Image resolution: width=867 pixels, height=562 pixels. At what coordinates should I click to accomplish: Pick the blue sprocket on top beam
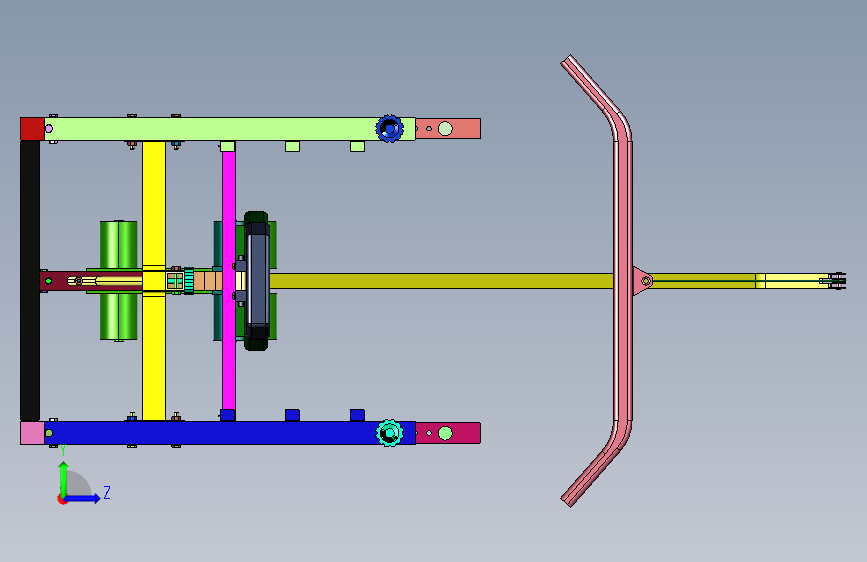point(389,128)
